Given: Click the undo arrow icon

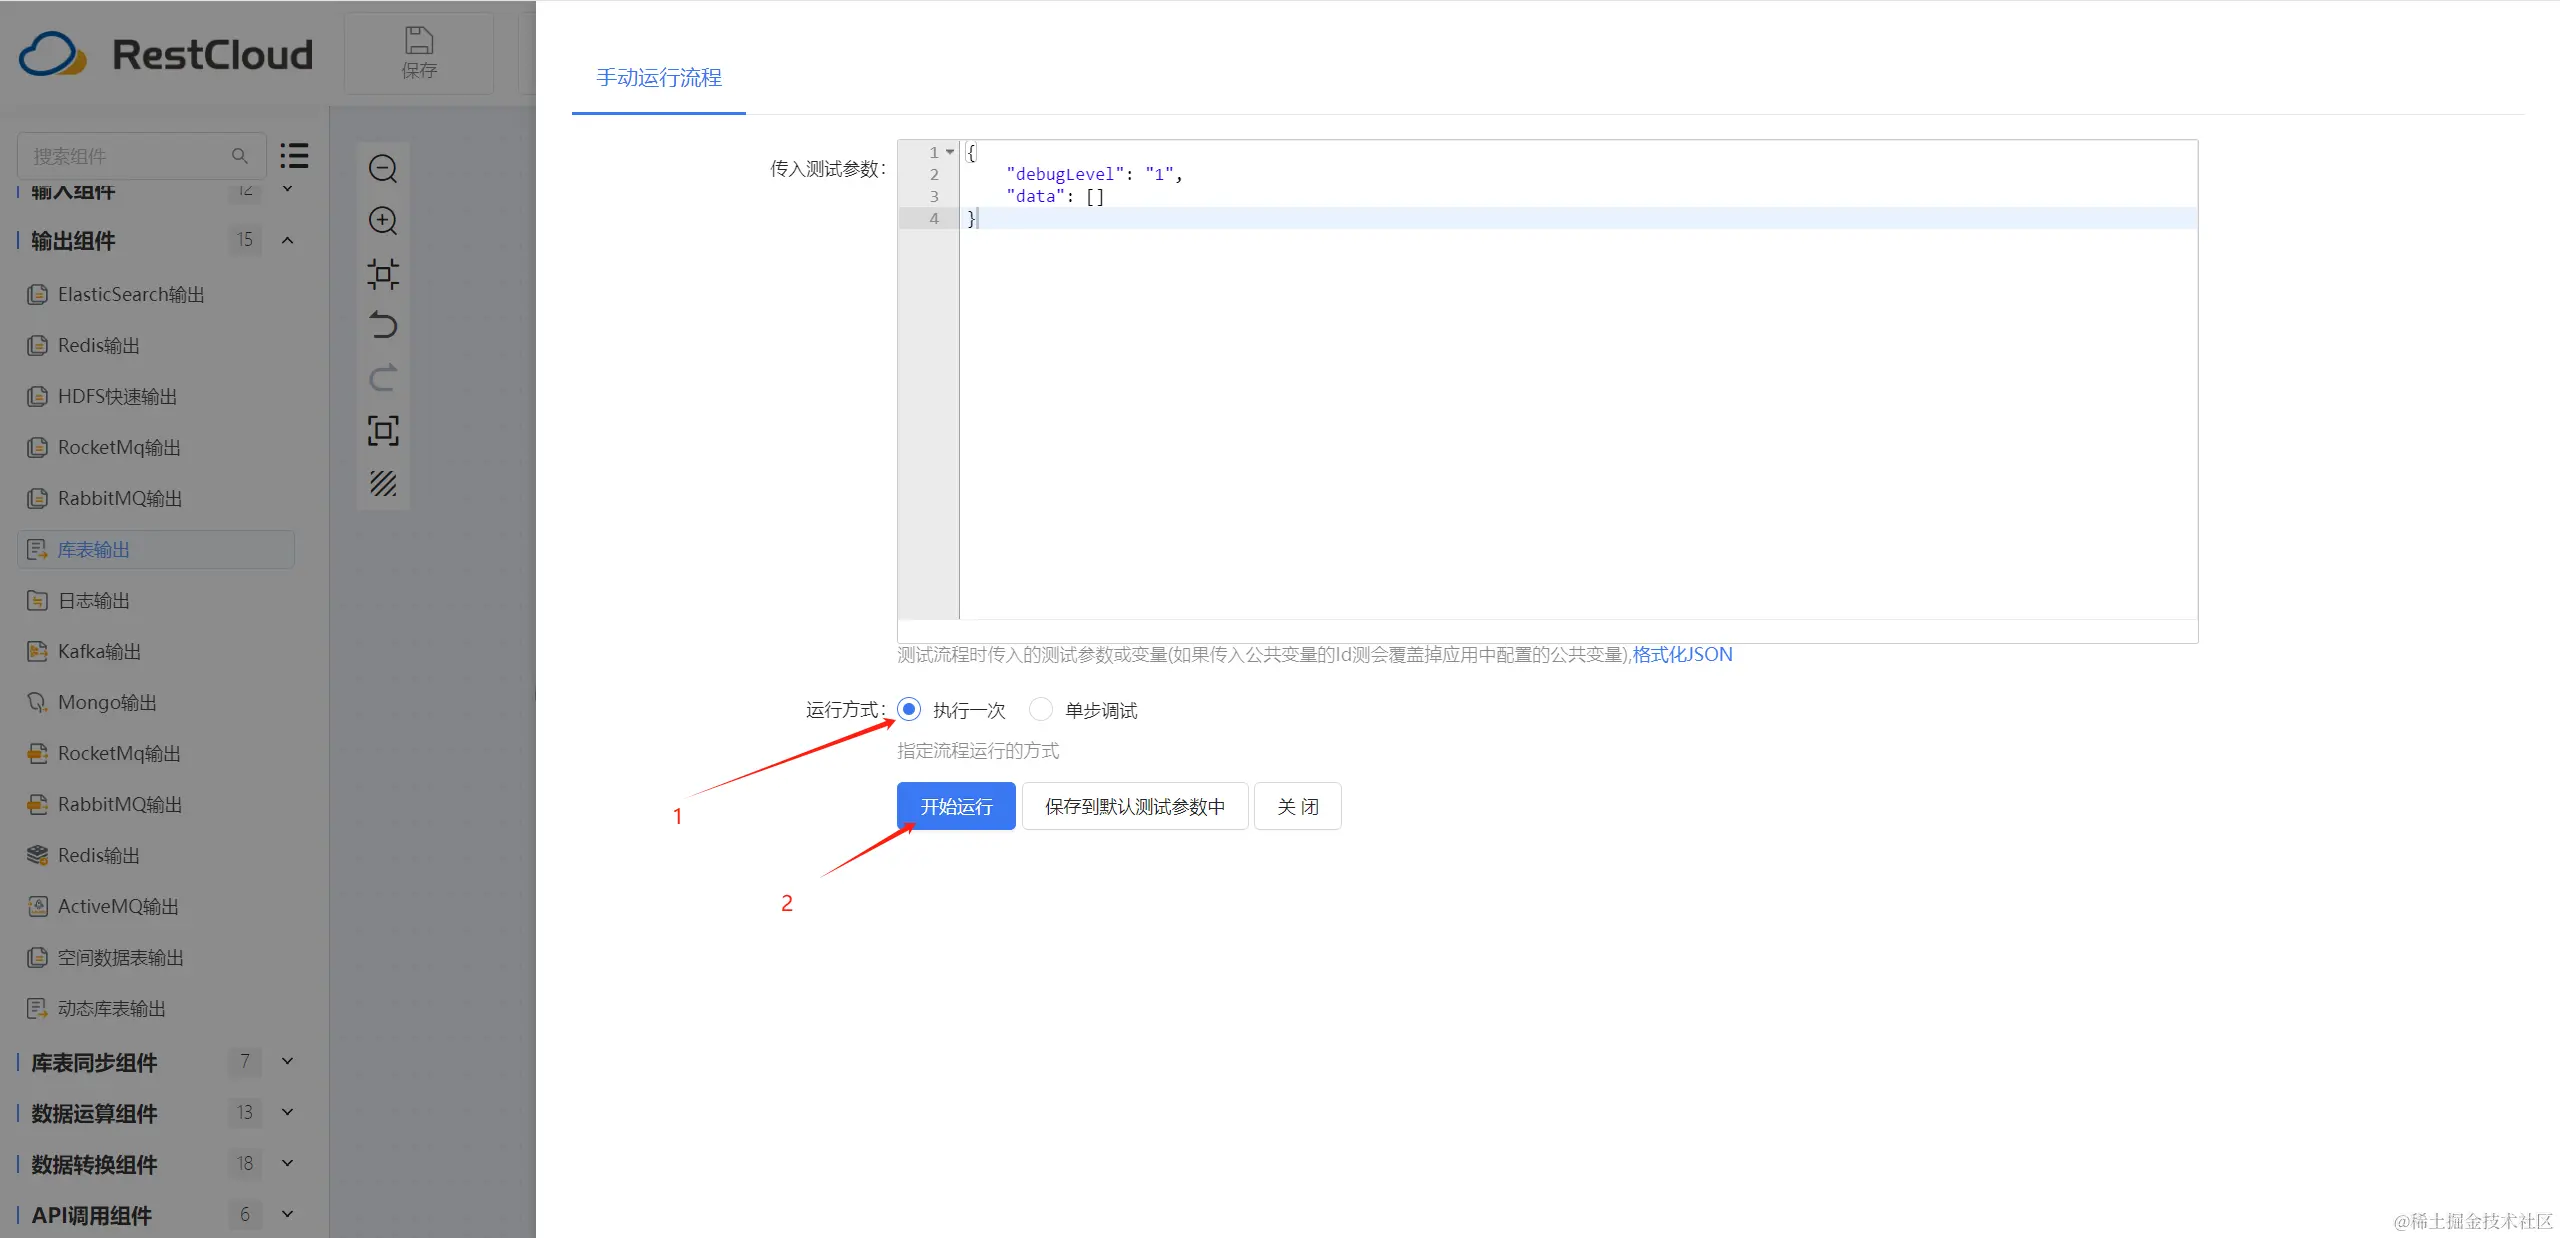Looking at the screenshot, I should [x=383, y=325].
